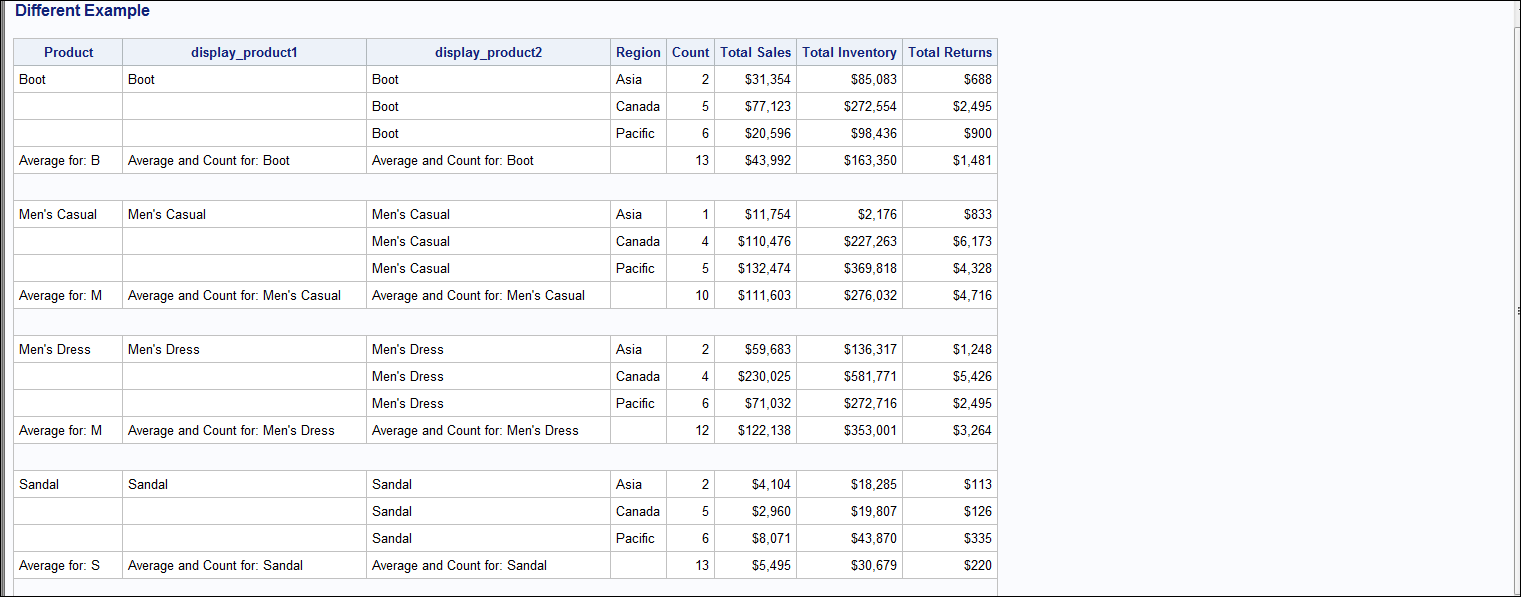1521x597 pixels.
Task: Select the Average for: B cell
Action: pos(60,161)
